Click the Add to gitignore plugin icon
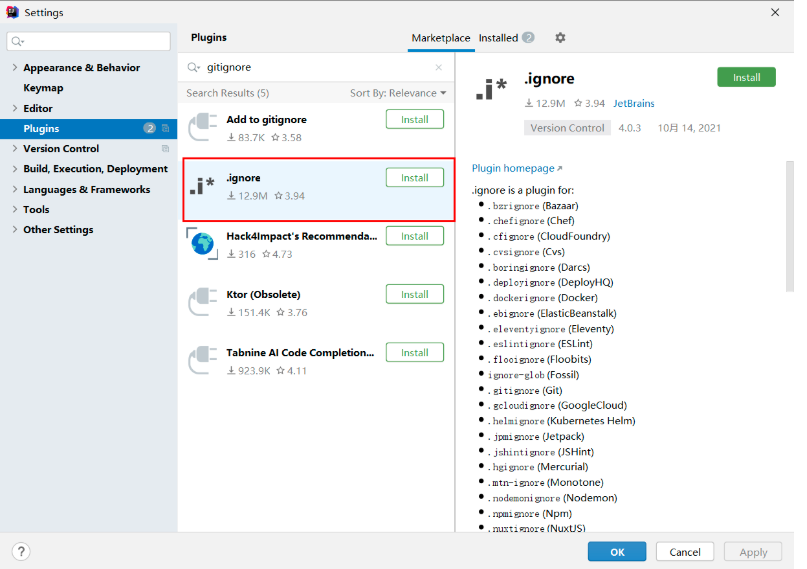 pyautogui.click(x=203, y=127)
